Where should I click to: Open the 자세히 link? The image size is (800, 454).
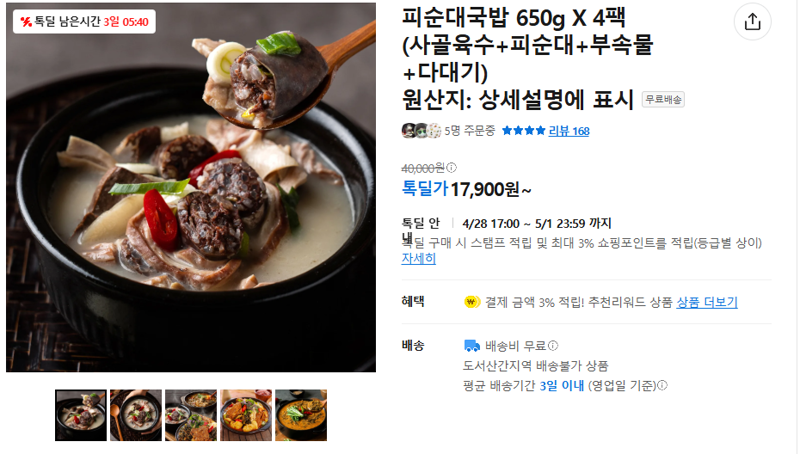pos(418,259)
